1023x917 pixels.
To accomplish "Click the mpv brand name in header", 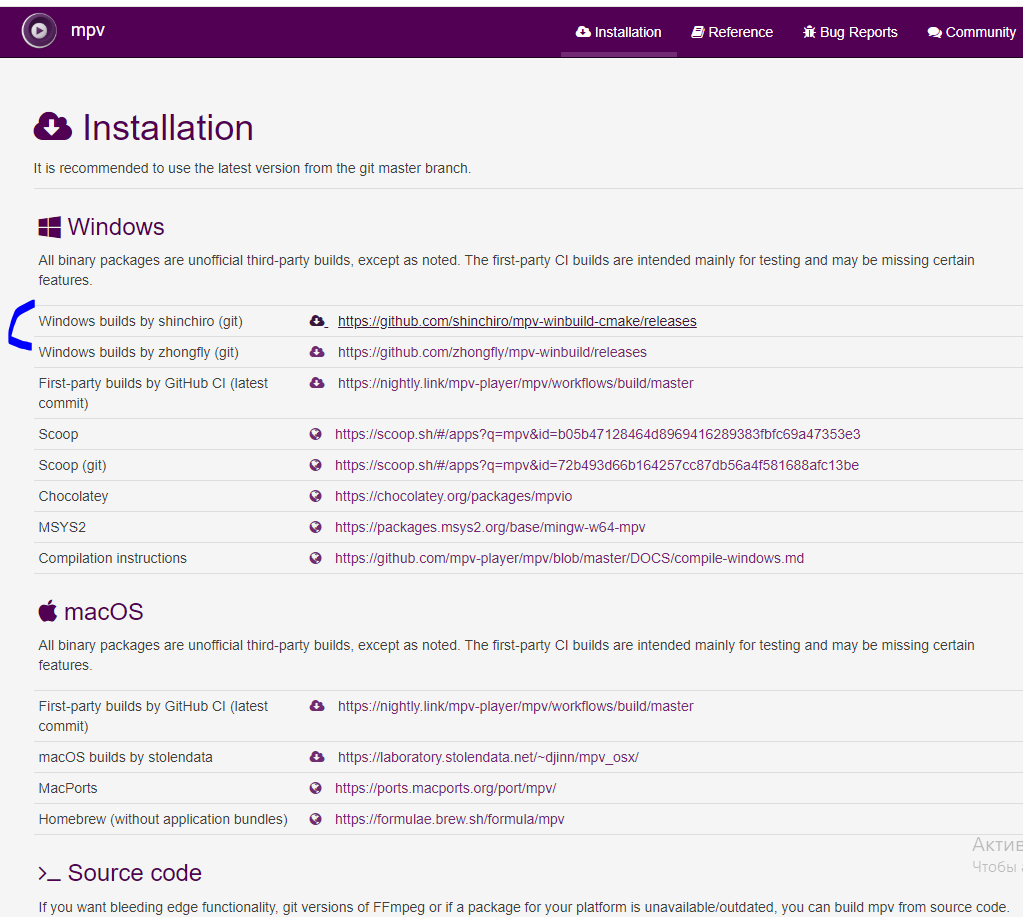I will tap(87, 31).
